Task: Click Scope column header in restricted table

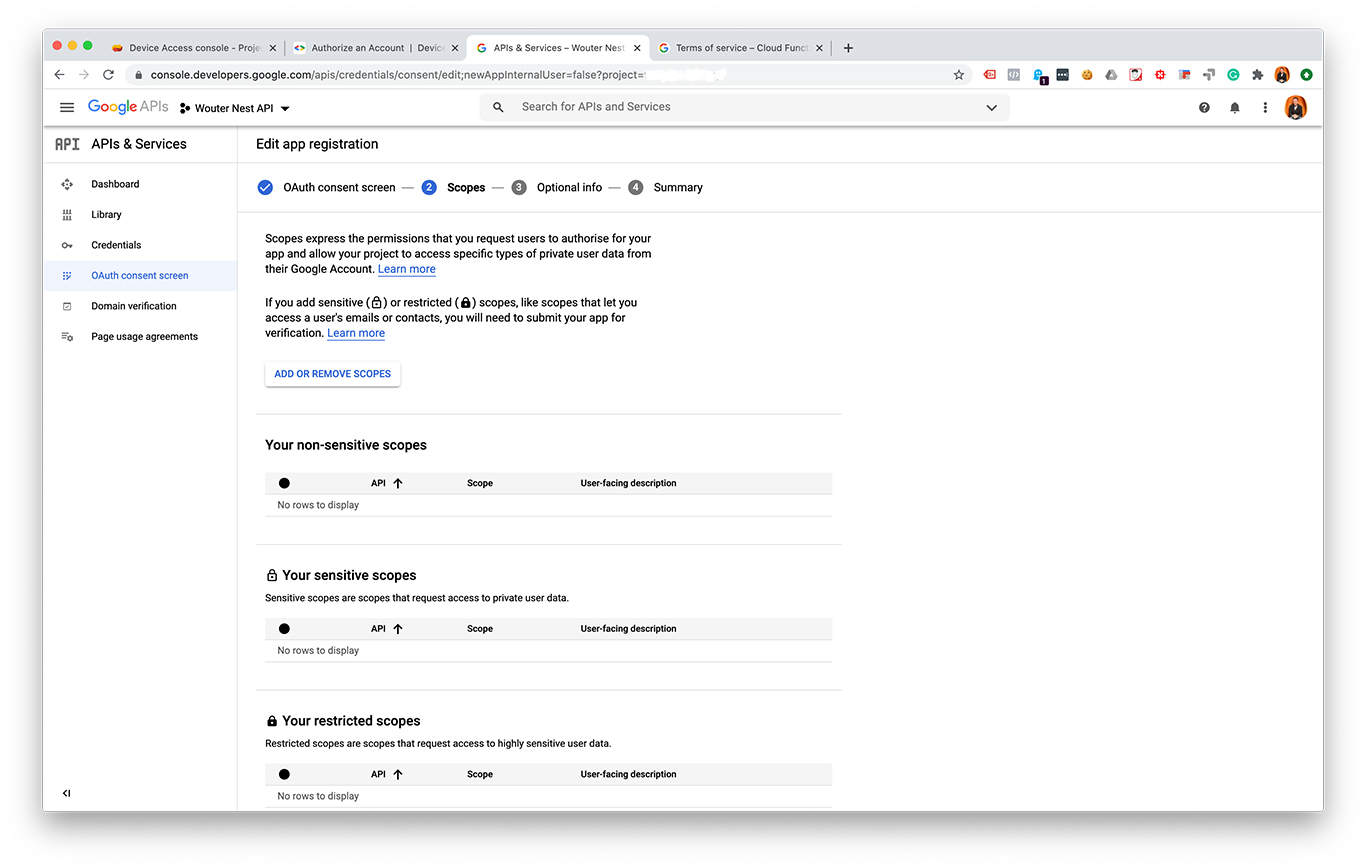Action: pos(480,774)
